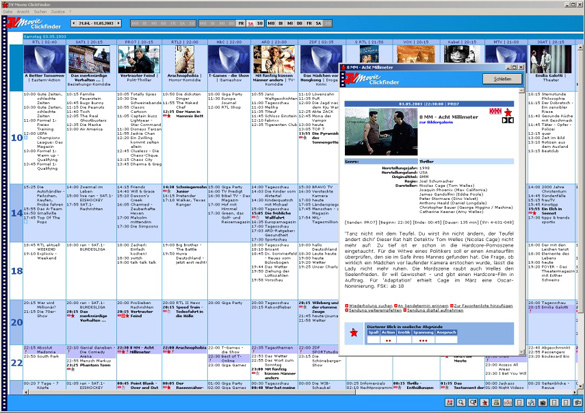Screen dimensions: 585x413
Task: Open the Suchen menu
Action: click(40, 12)
